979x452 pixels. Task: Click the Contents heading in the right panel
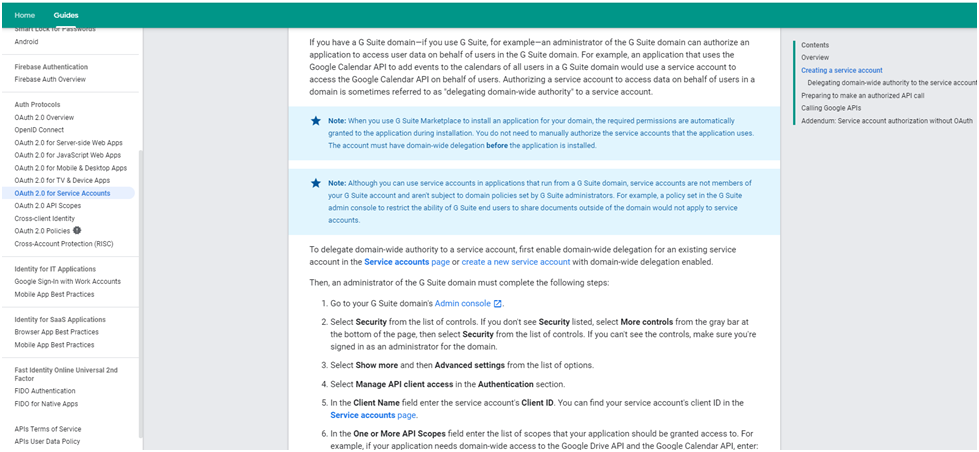815,45
